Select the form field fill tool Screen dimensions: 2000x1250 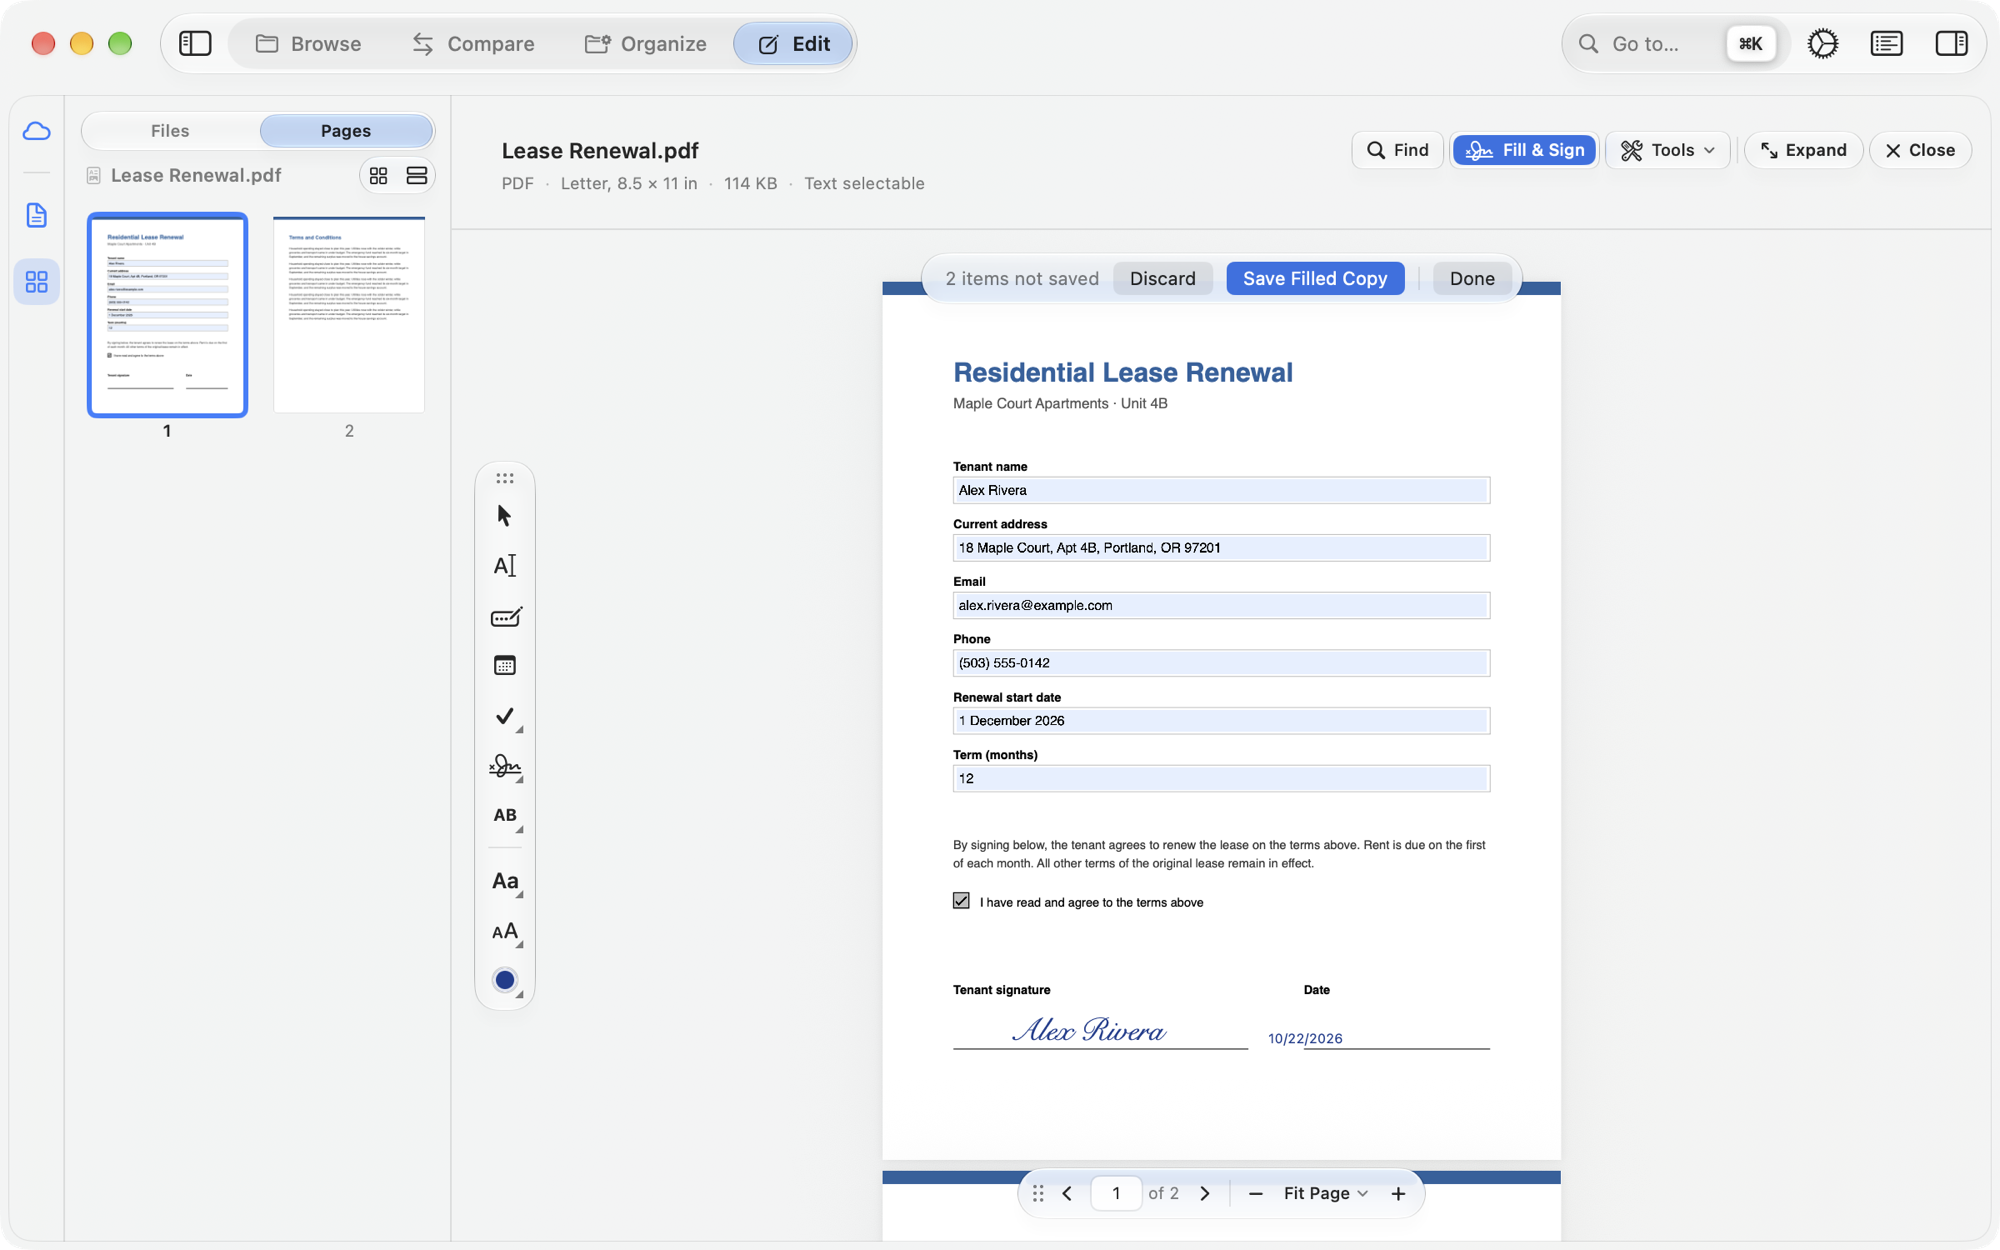coord(504,616)
